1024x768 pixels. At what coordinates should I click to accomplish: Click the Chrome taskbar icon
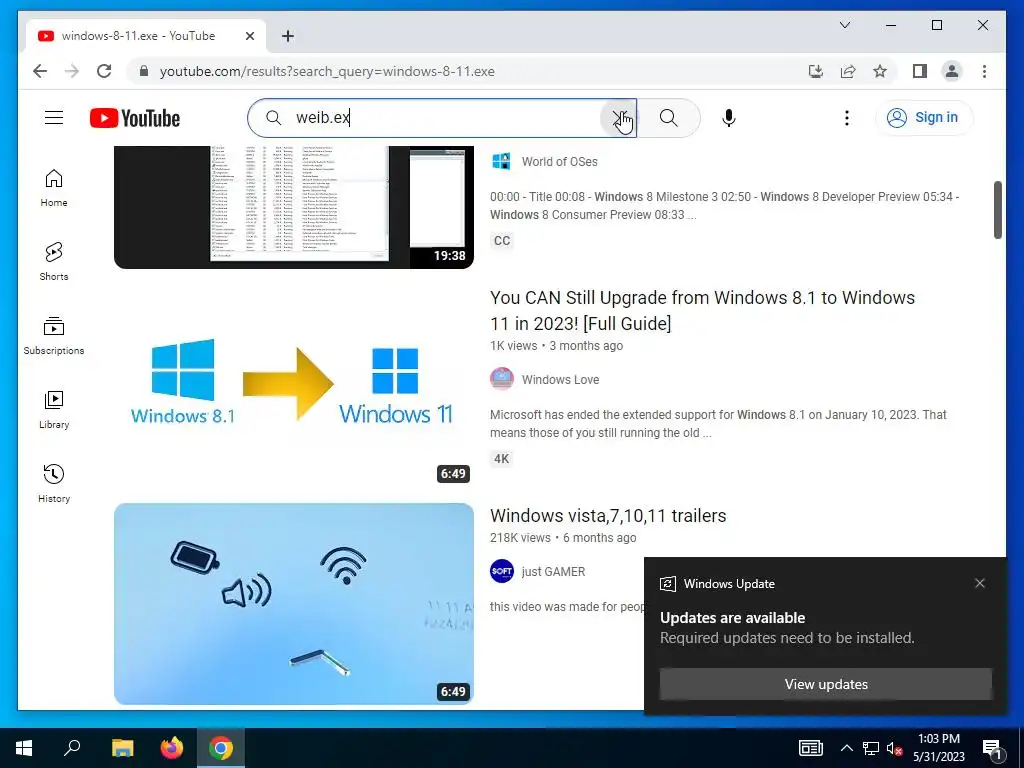[x=221, y=748]
